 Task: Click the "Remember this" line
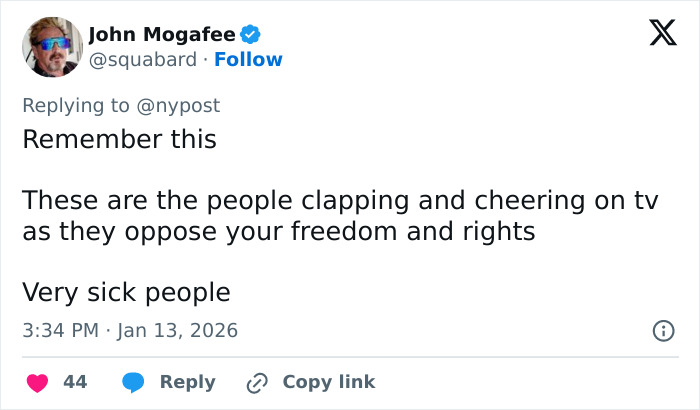tap(119, 139)
